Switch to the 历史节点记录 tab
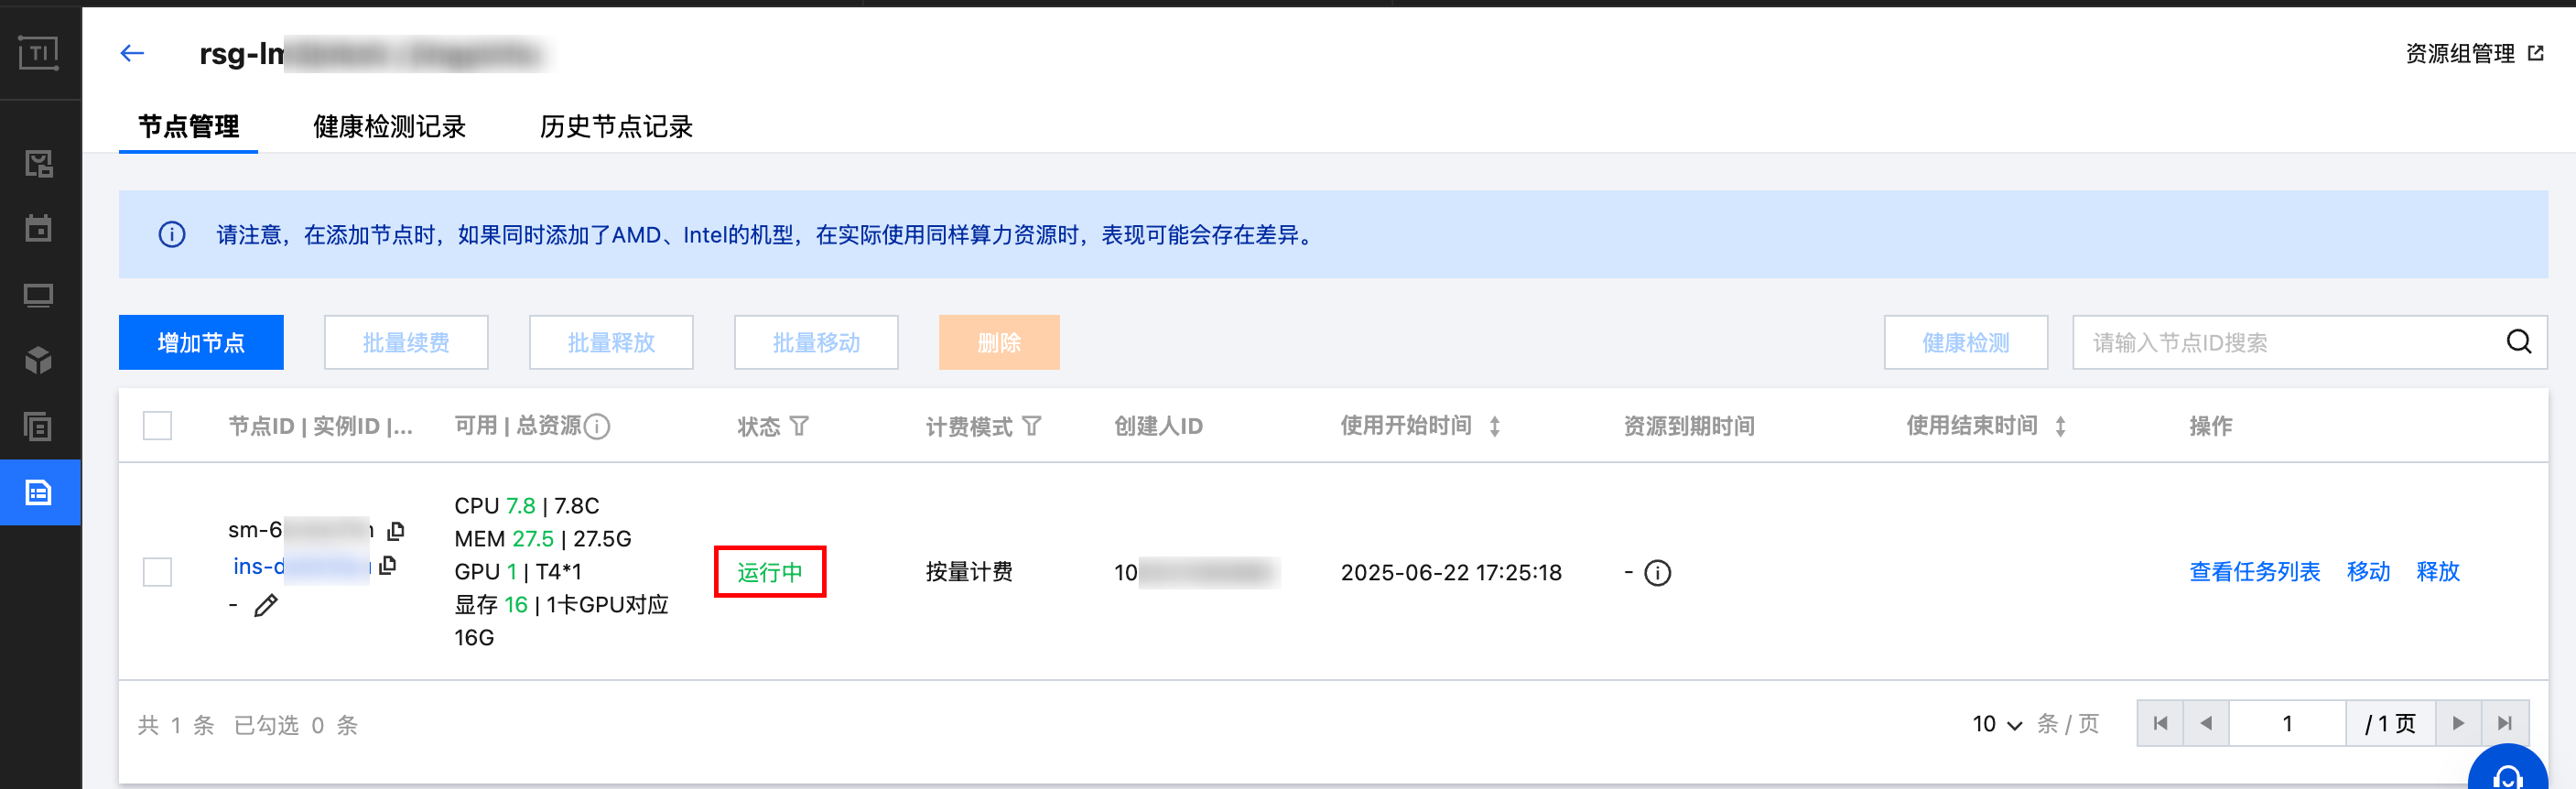The image size is (2576, 789). (x=616, y=127)
